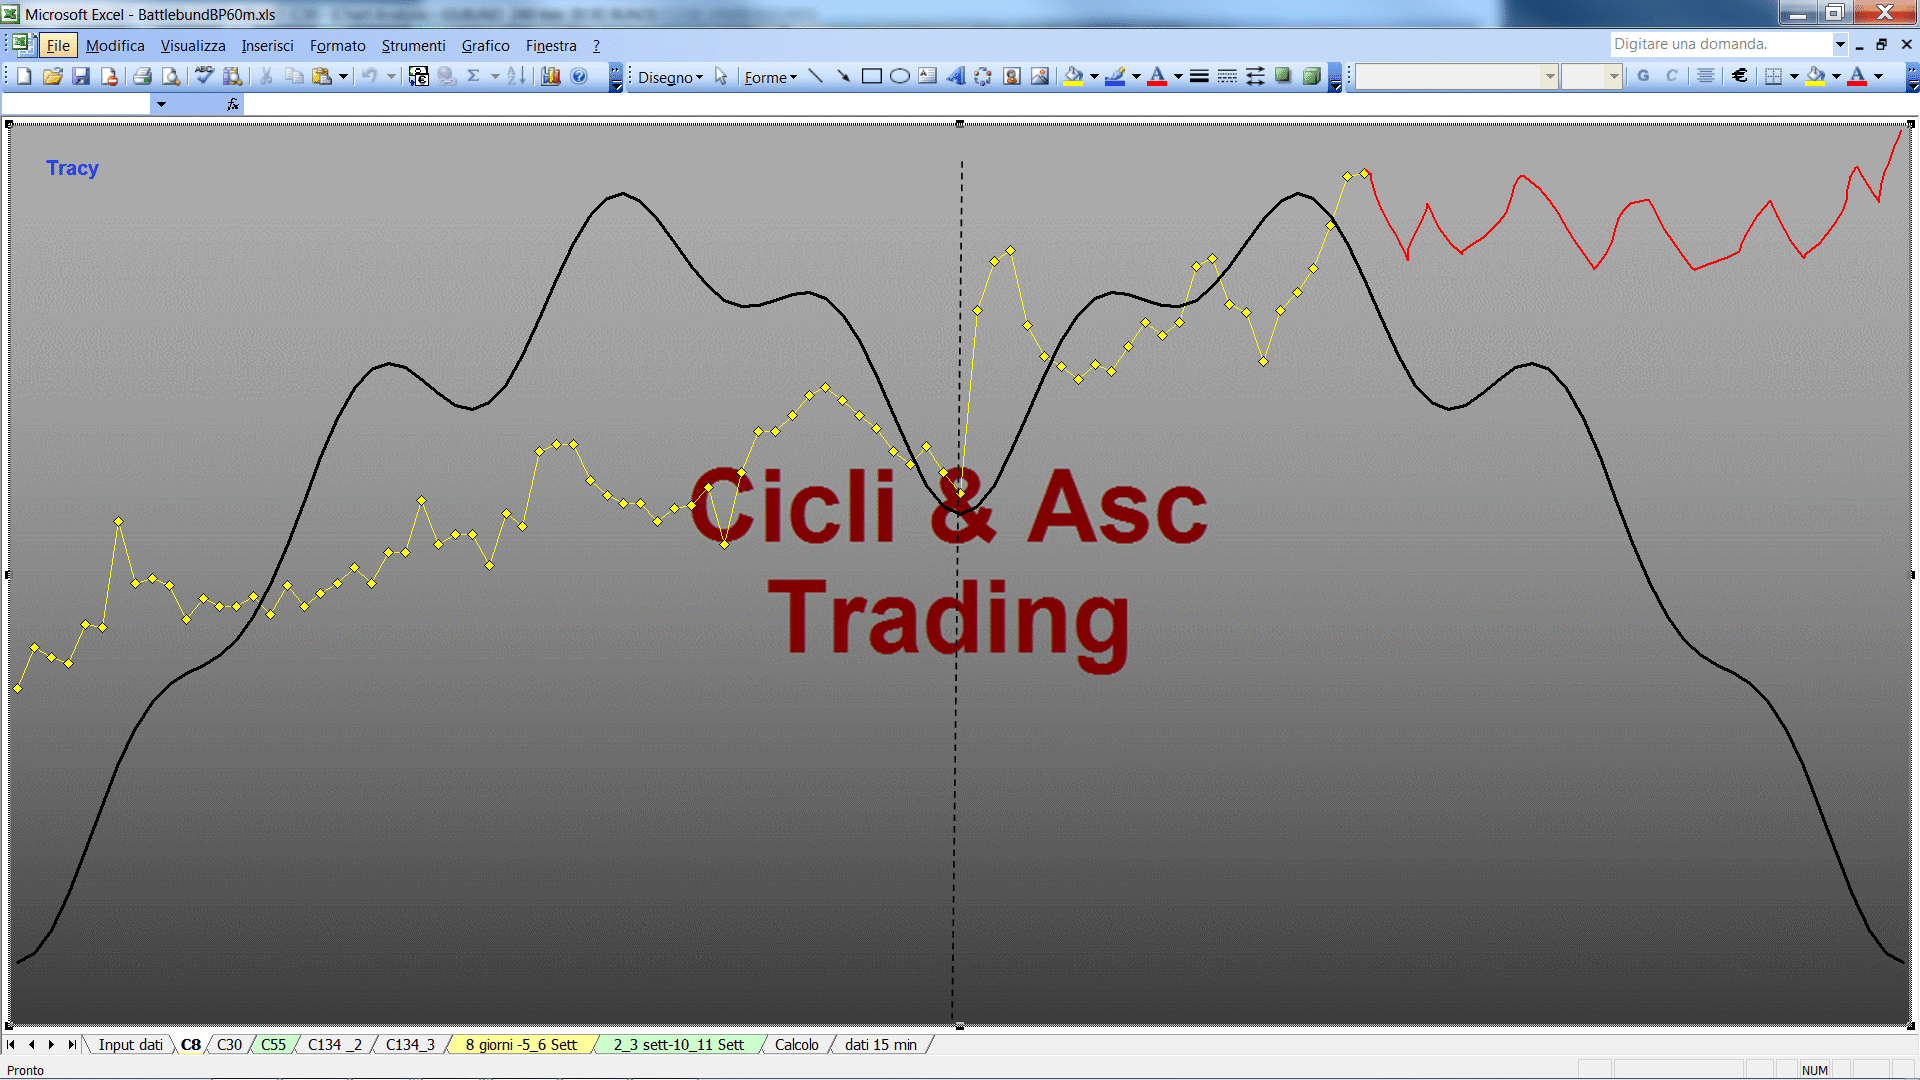Open the File menu

(x=58, y=45)
